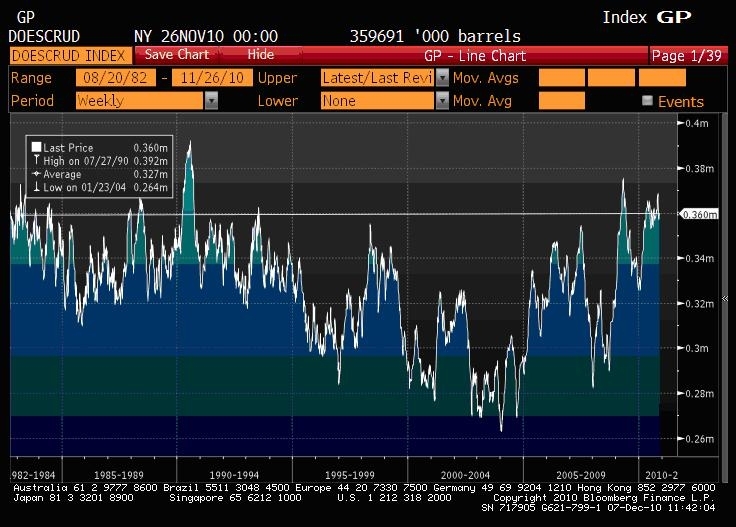Click the Latest/Last Revi upper field

coord(377,77)
